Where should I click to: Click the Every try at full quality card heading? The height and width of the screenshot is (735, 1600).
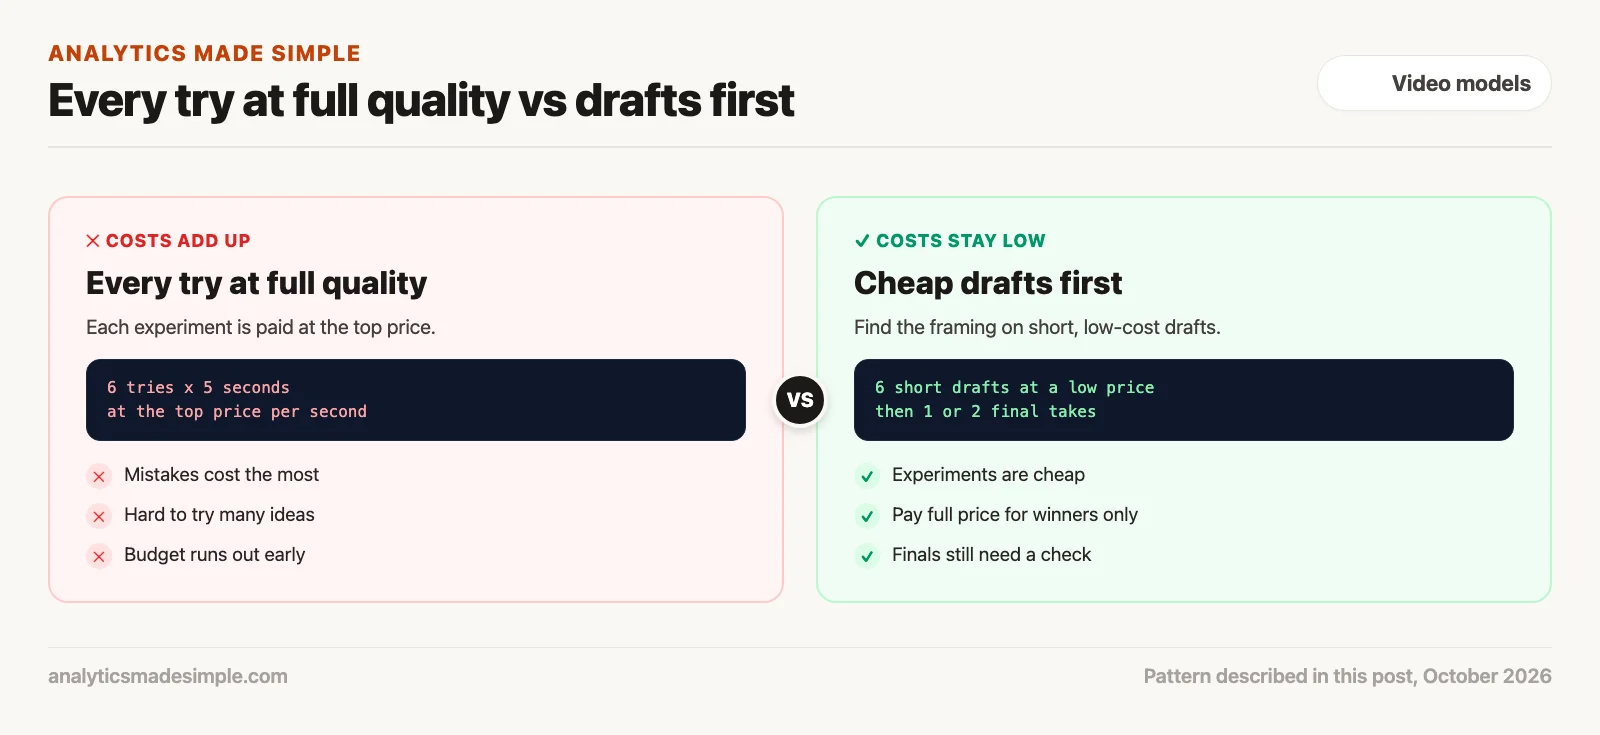256,283
